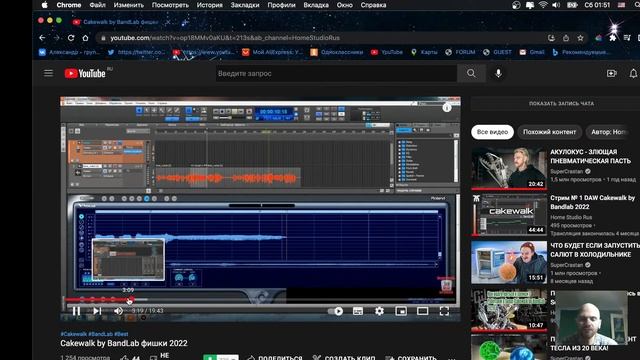This screenshot has height=360, width=640.
Task: Click the 'СОХРАНИТЬ' save button
Action: coord(411,358)
